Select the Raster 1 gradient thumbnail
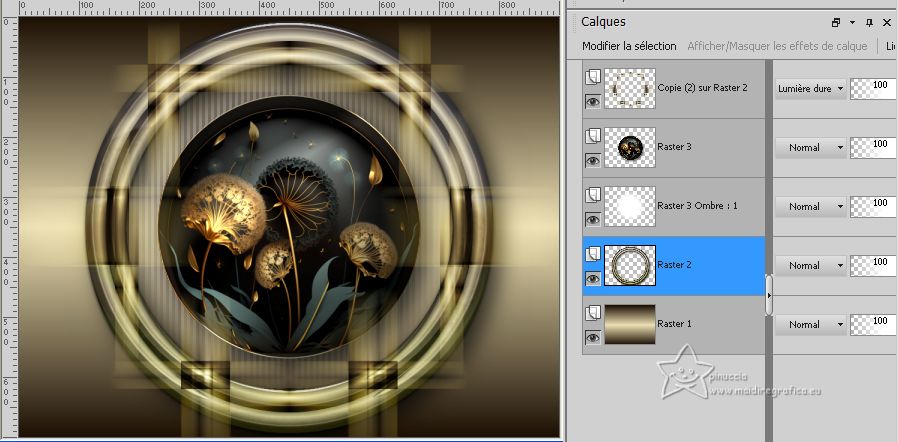Screen dimensions: 898x442 click(630, 325)
